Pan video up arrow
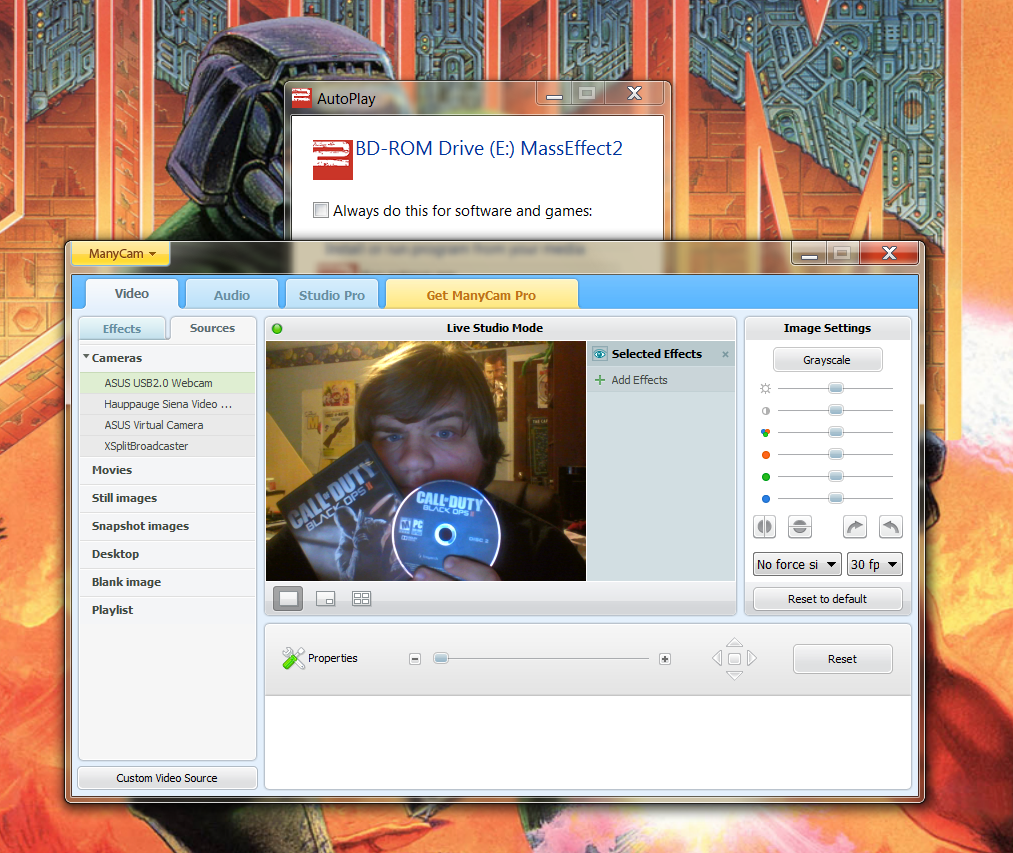 [735, 642]
